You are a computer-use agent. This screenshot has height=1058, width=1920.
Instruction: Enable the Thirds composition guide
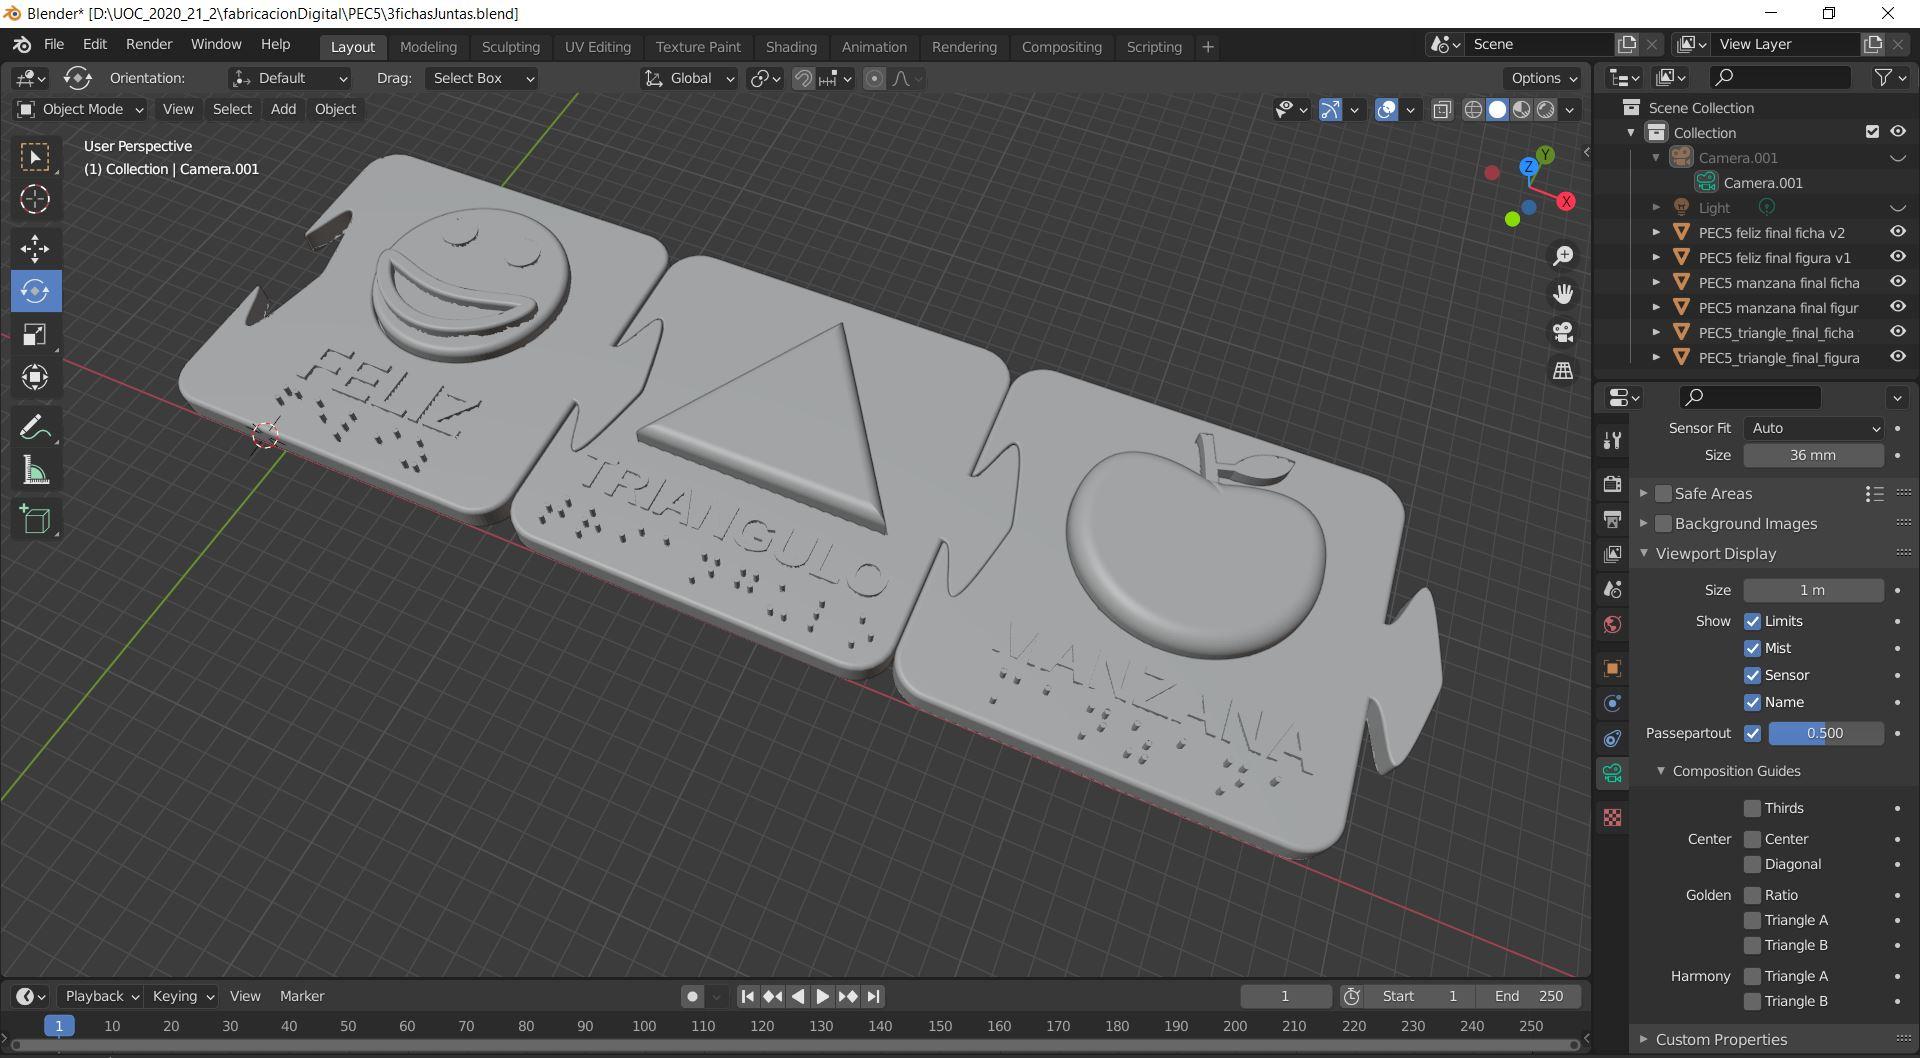(x=1752, y=808)
